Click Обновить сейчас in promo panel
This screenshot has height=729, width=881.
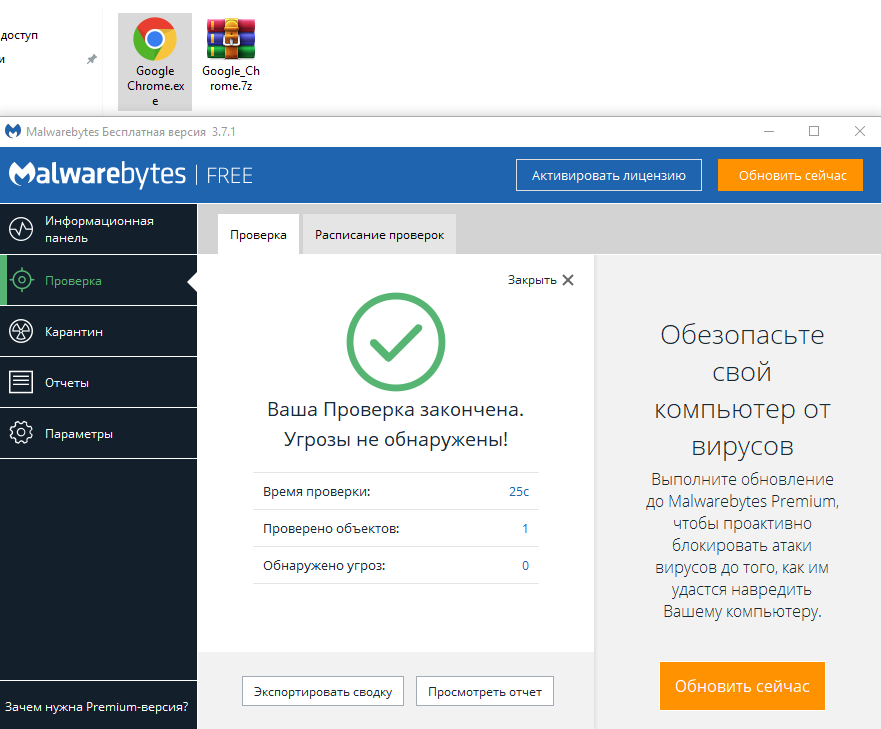742,686
